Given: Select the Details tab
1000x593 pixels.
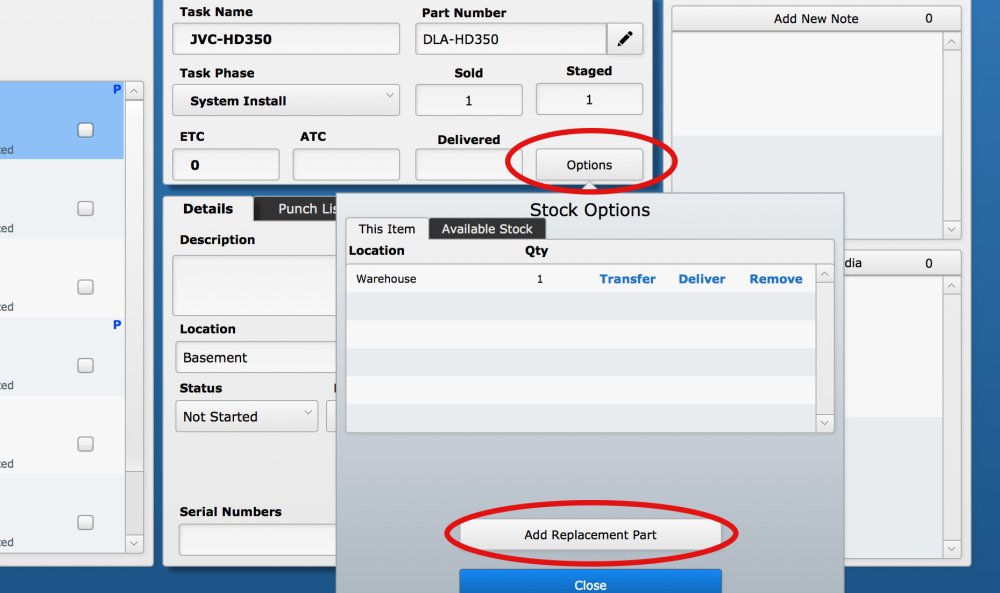Looking at the screenshot, I should pos(208,209).
